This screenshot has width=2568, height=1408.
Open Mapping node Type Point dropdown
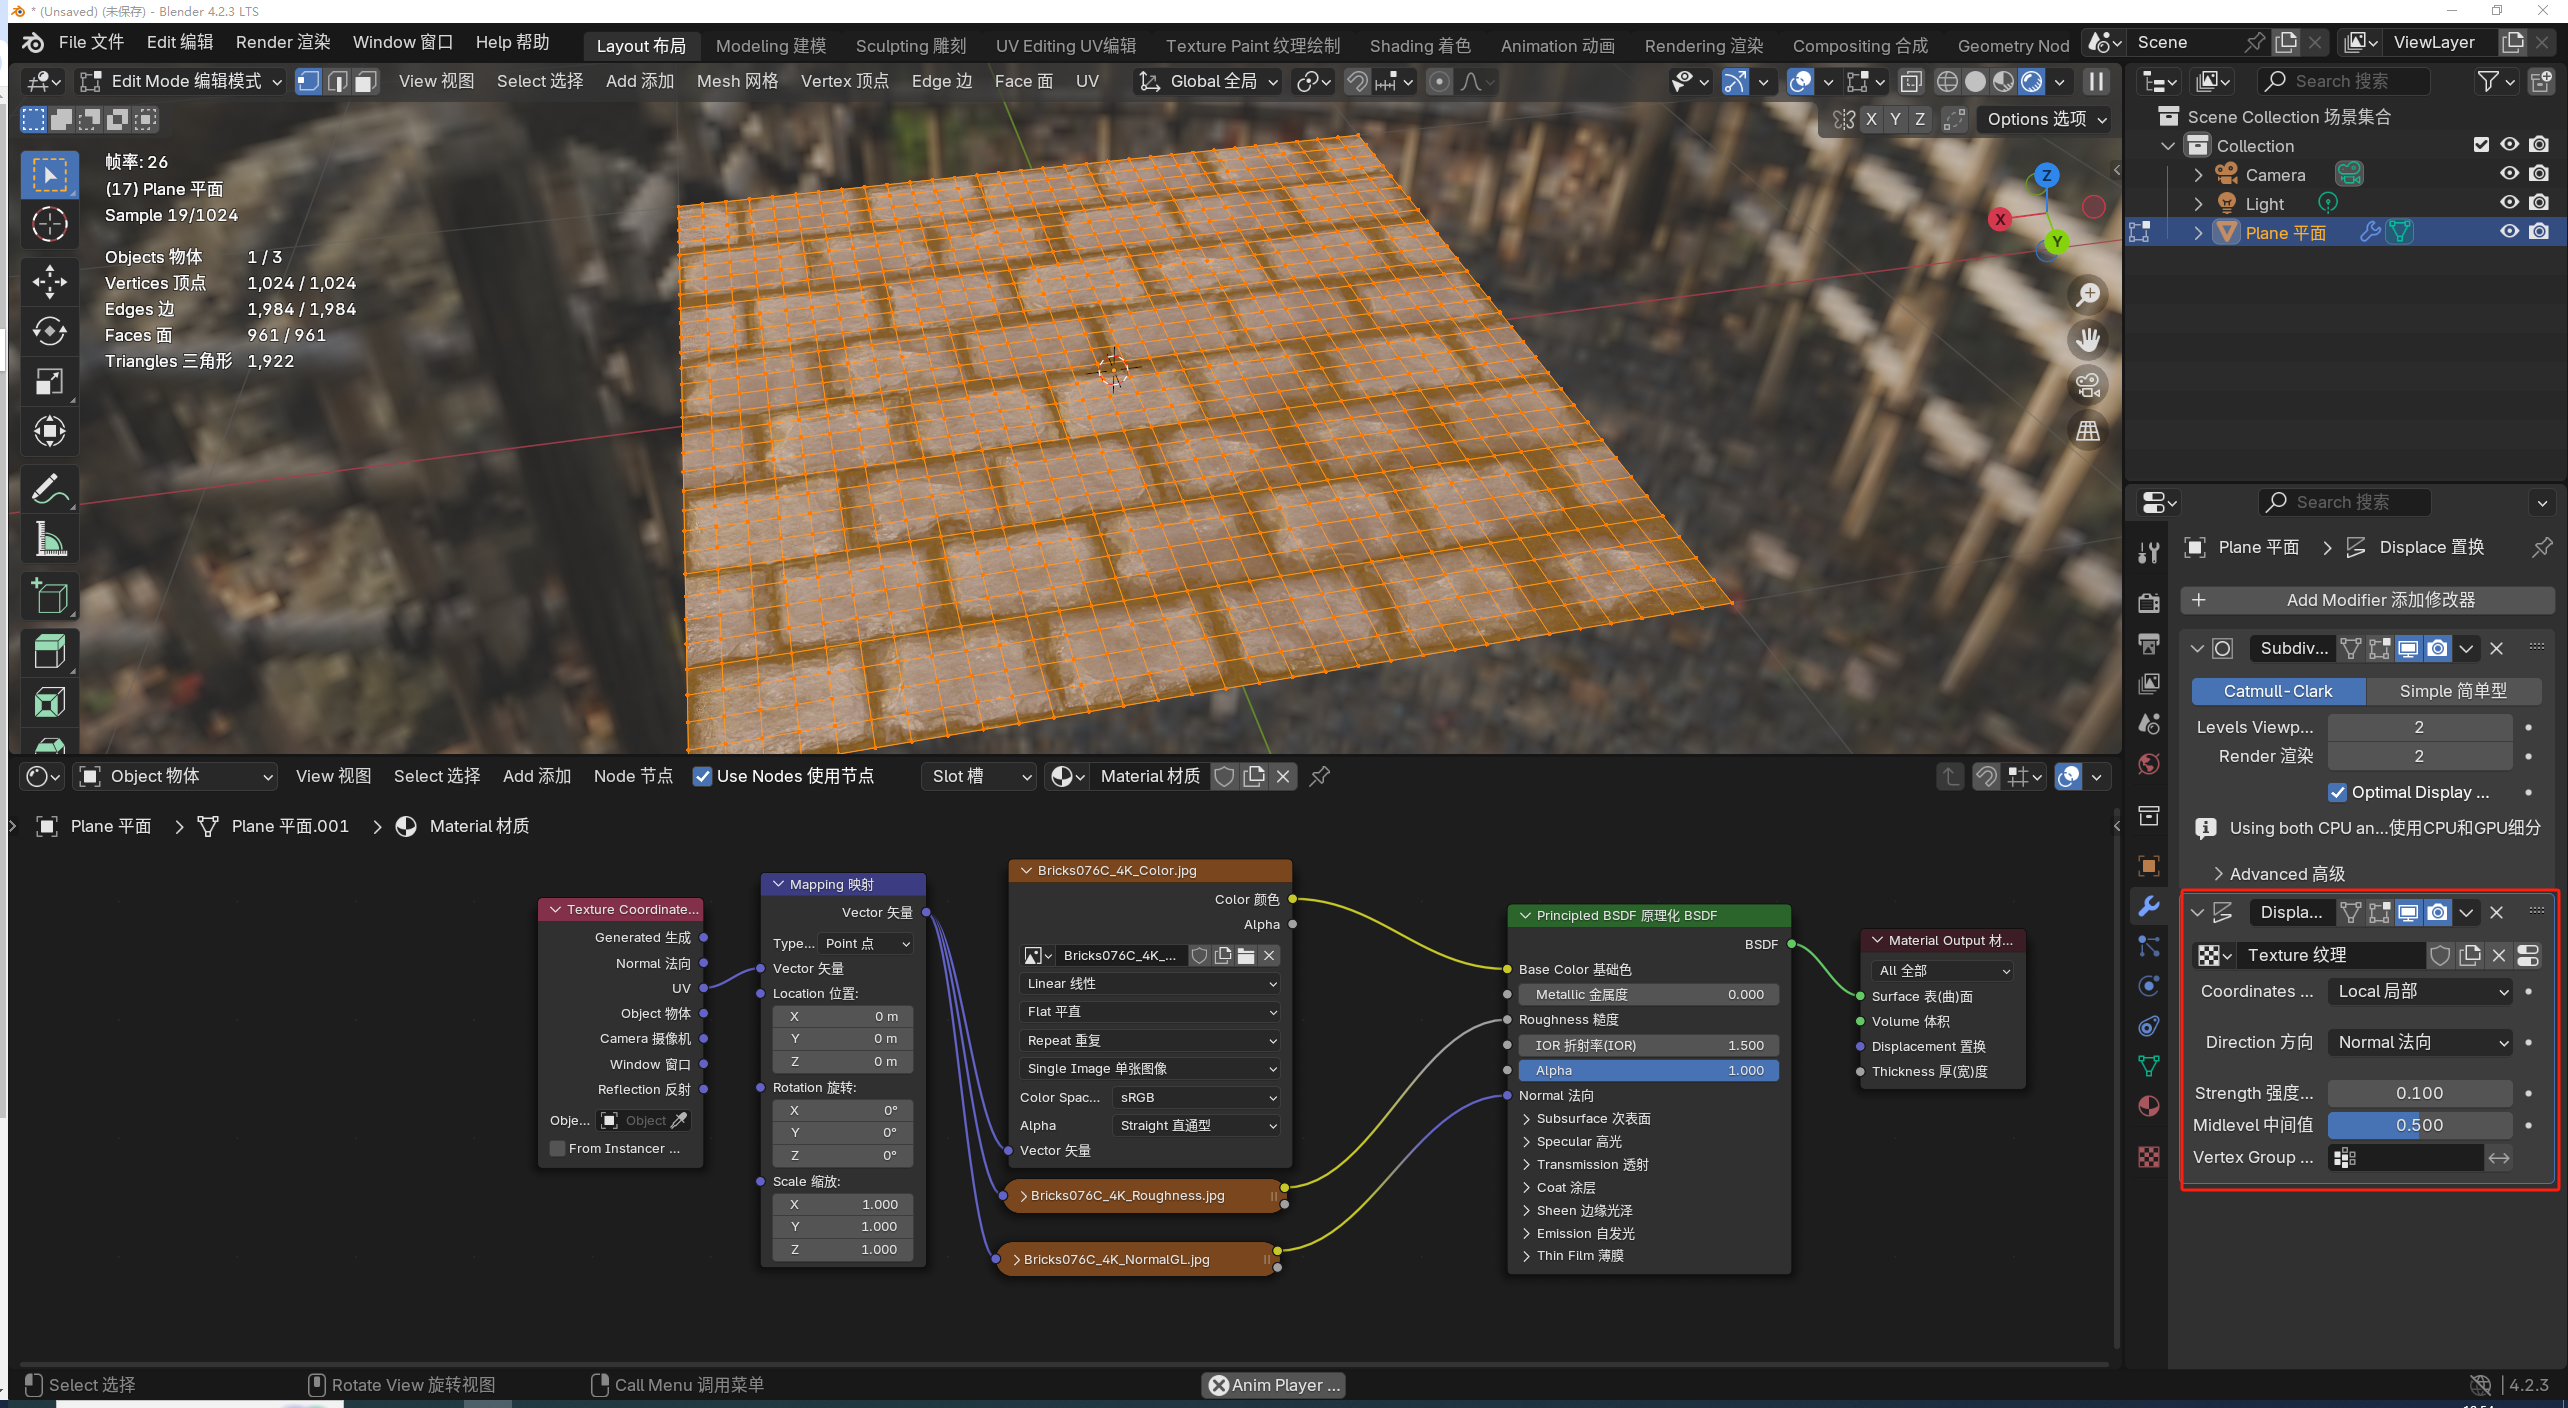(x=866, y=944)
